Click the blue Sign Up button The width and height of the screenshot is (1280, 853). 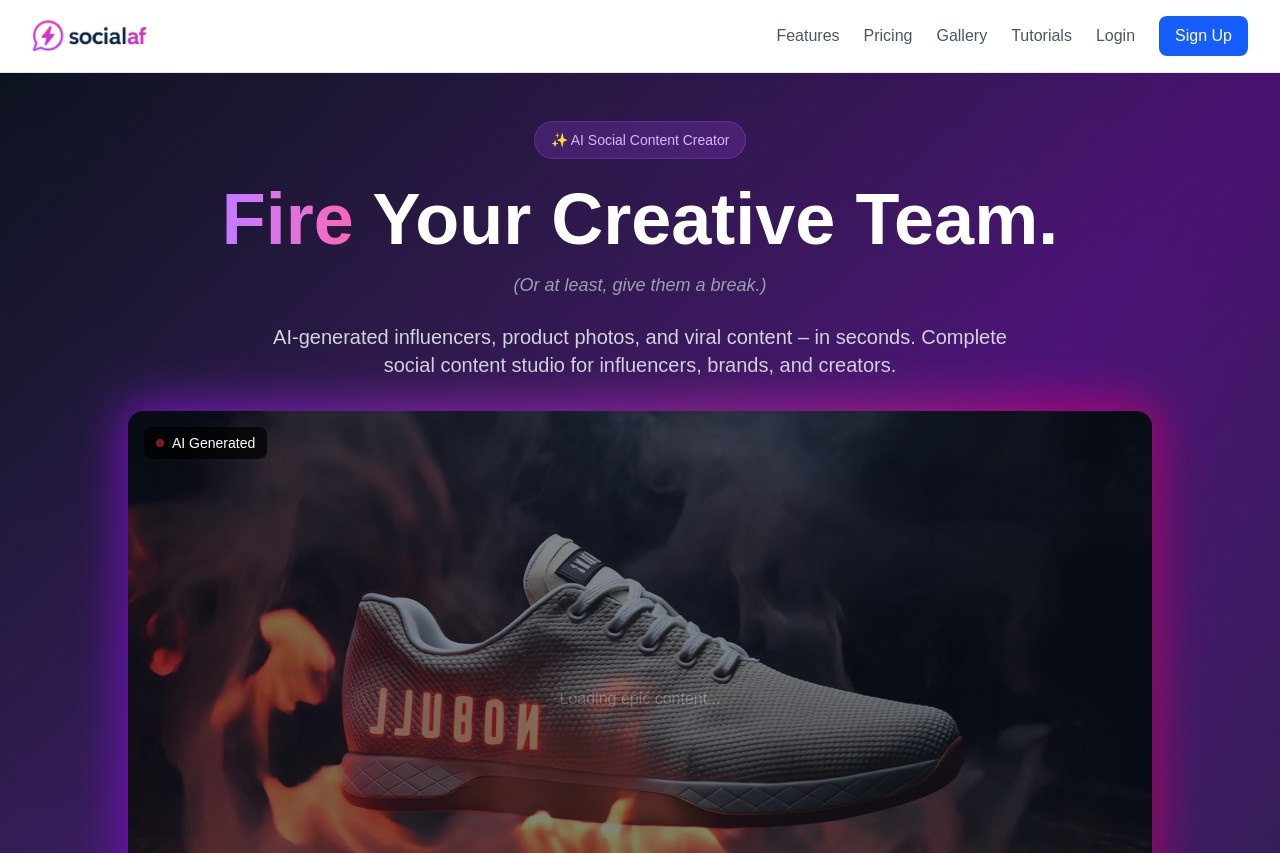(1203, 36)
